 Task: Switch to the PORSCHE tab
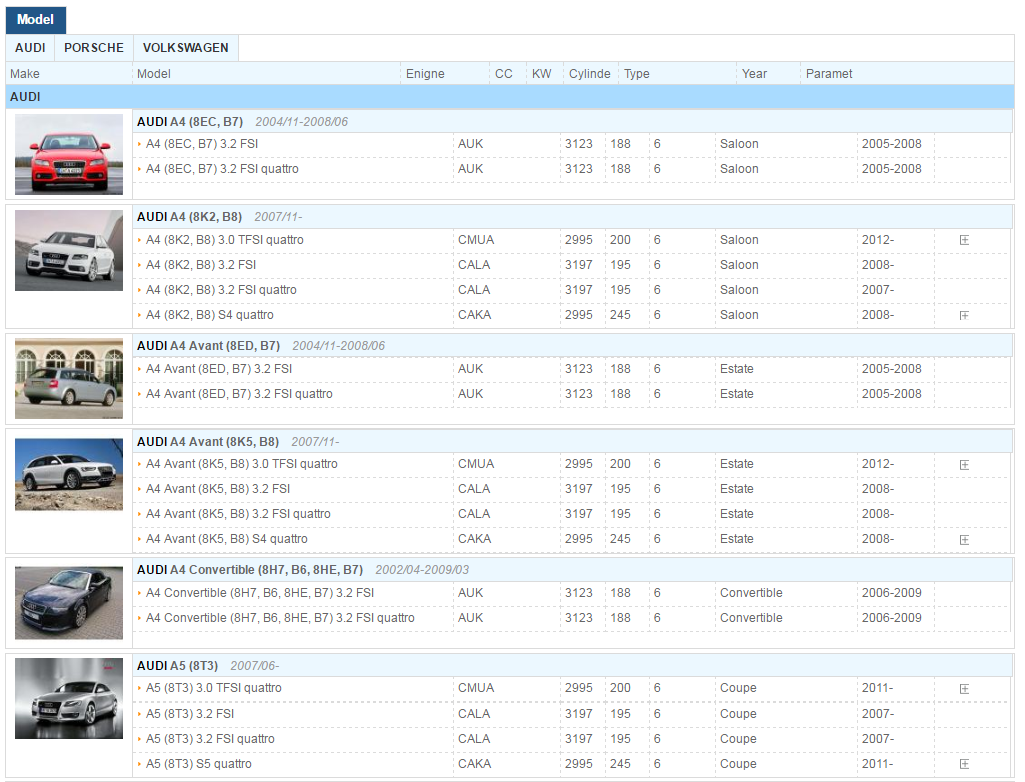[93, 48]
